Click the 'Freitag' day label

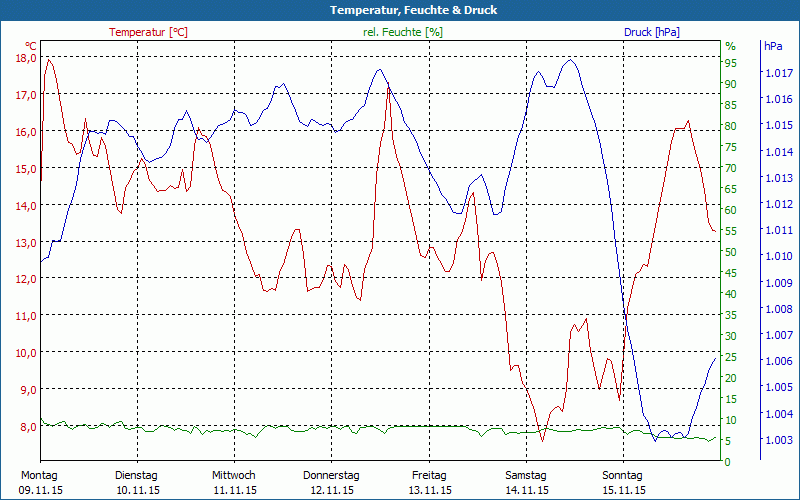429,476
